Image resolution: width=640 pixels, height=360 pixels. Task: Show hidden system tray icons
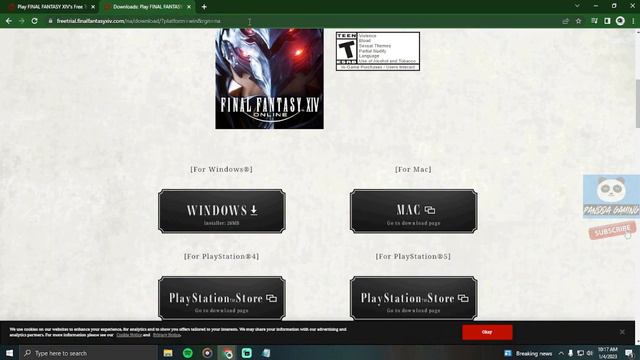pyautogui.click(x=561, y=353)
